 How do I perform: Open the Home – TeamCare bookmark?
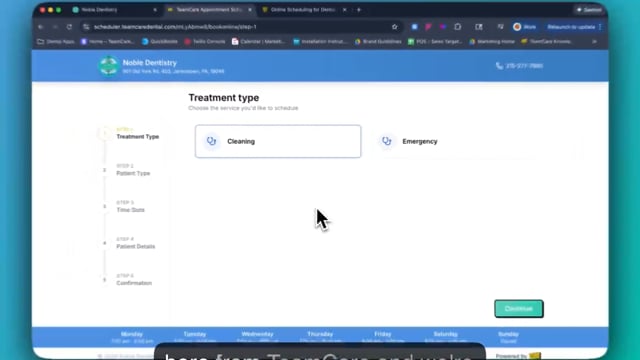[107, 42]
